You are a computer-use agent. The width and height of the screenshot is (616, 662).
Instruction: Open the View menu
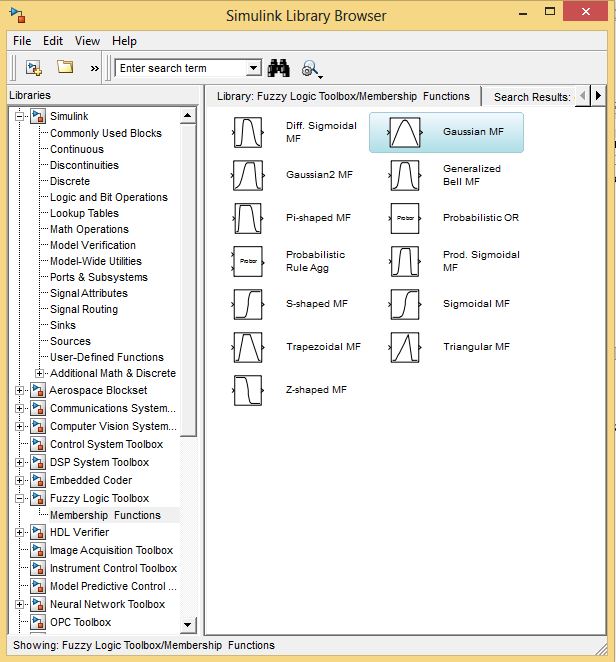point(87,41)
